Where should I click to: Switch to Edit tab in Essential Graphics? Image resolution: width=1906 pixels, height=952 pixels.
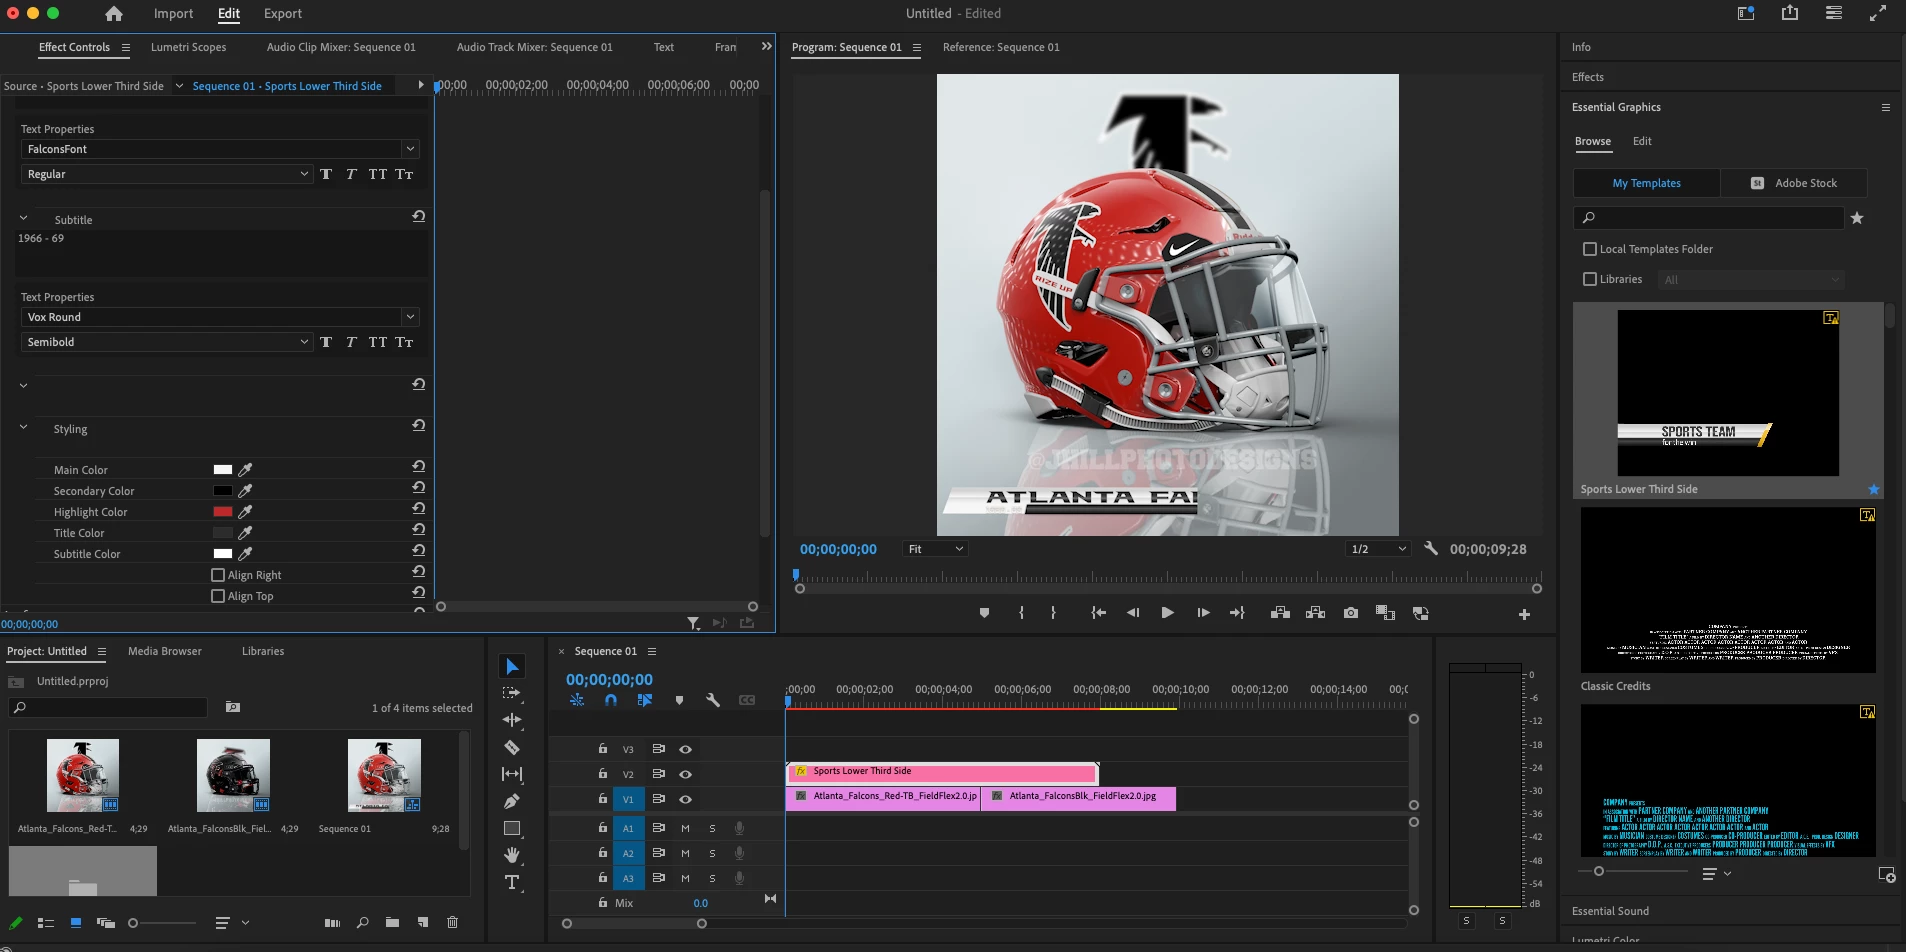point(1642,141)
